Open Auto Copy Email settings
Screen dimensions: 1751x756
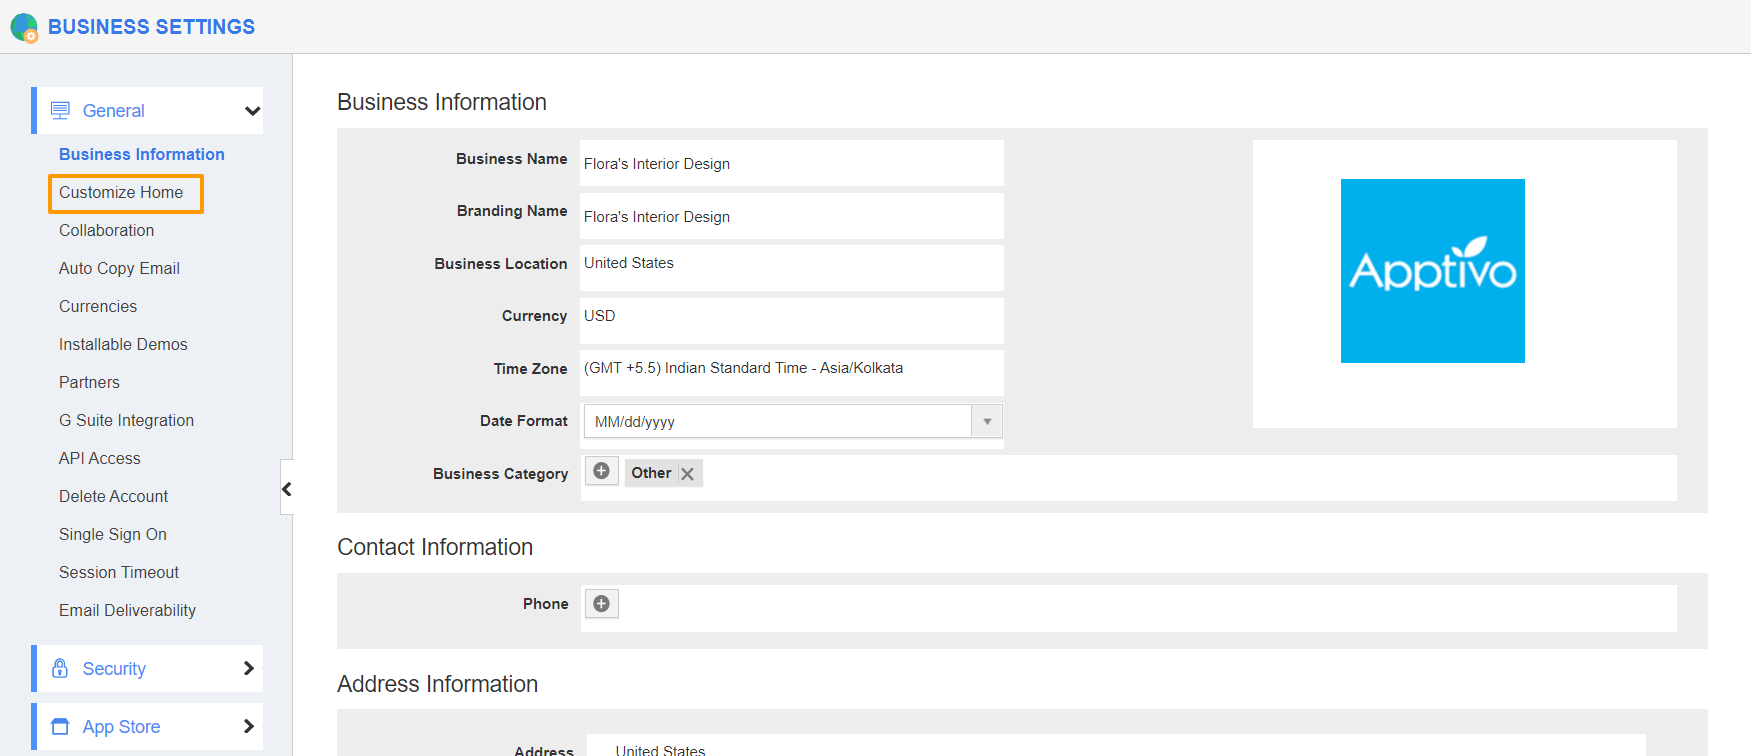click(119, 268)
